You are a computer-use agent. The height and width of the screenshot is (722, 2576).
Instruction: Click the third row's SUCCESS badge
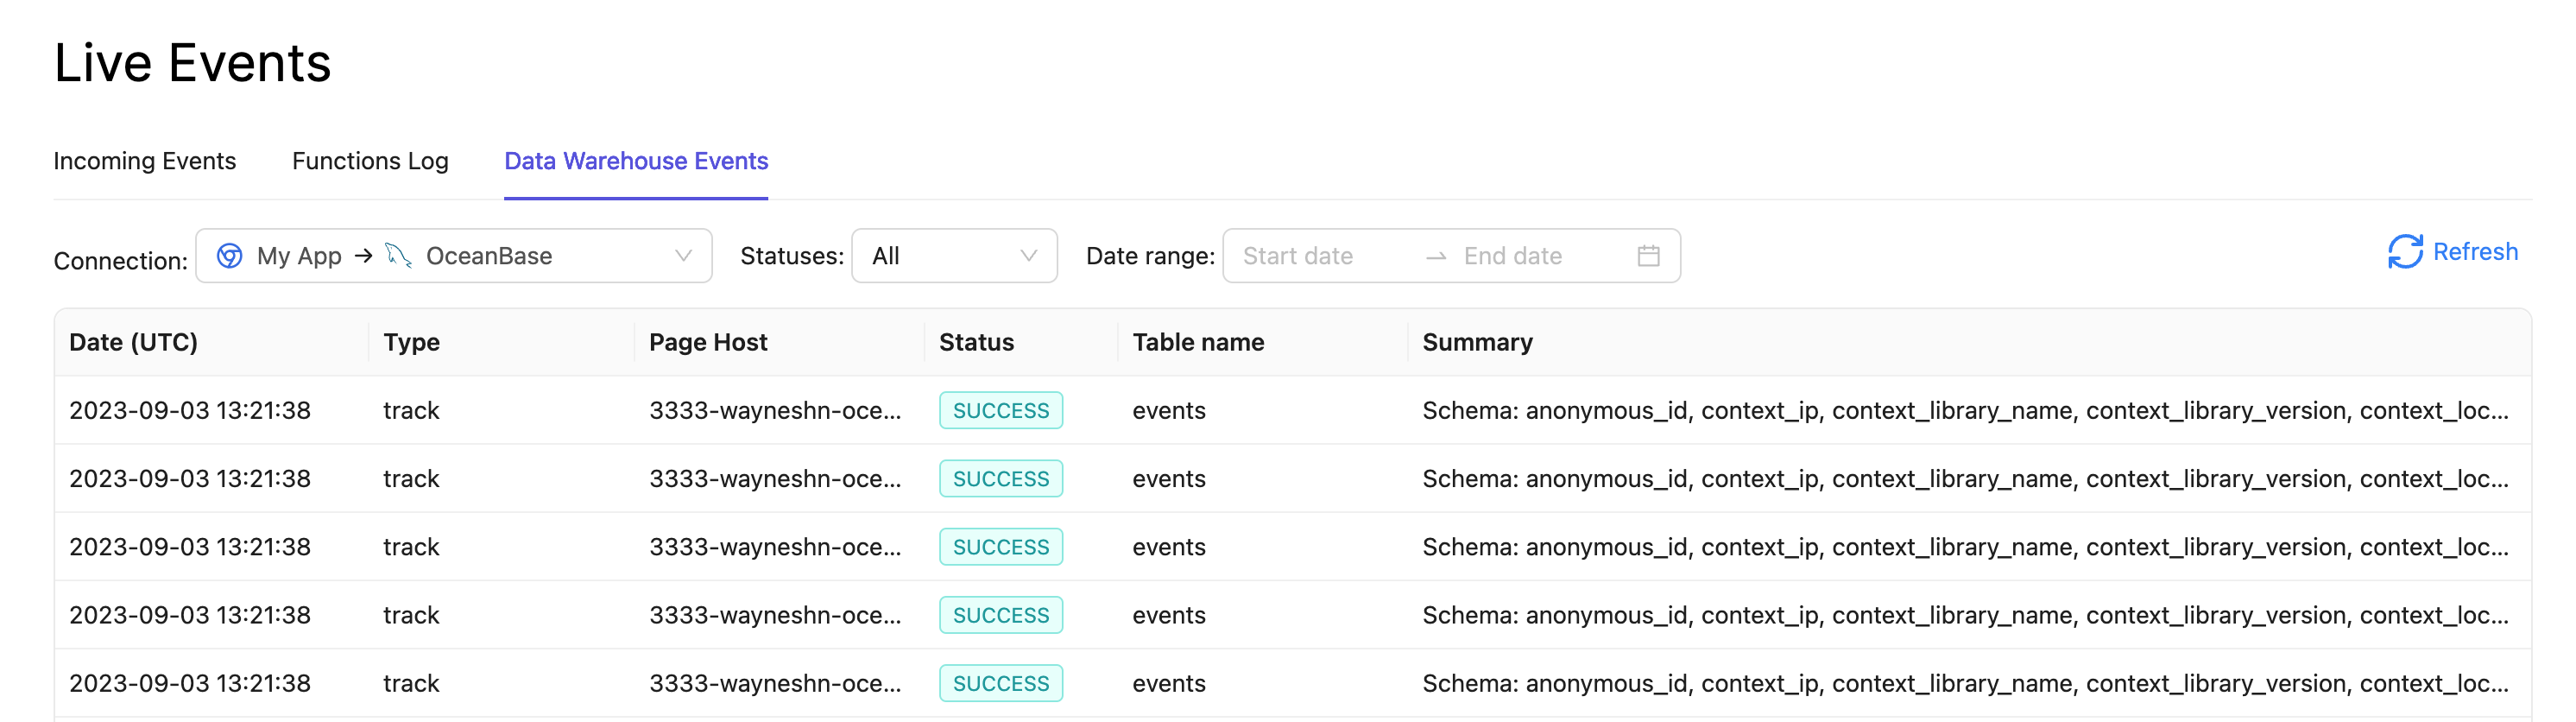tap(1001, 547)
